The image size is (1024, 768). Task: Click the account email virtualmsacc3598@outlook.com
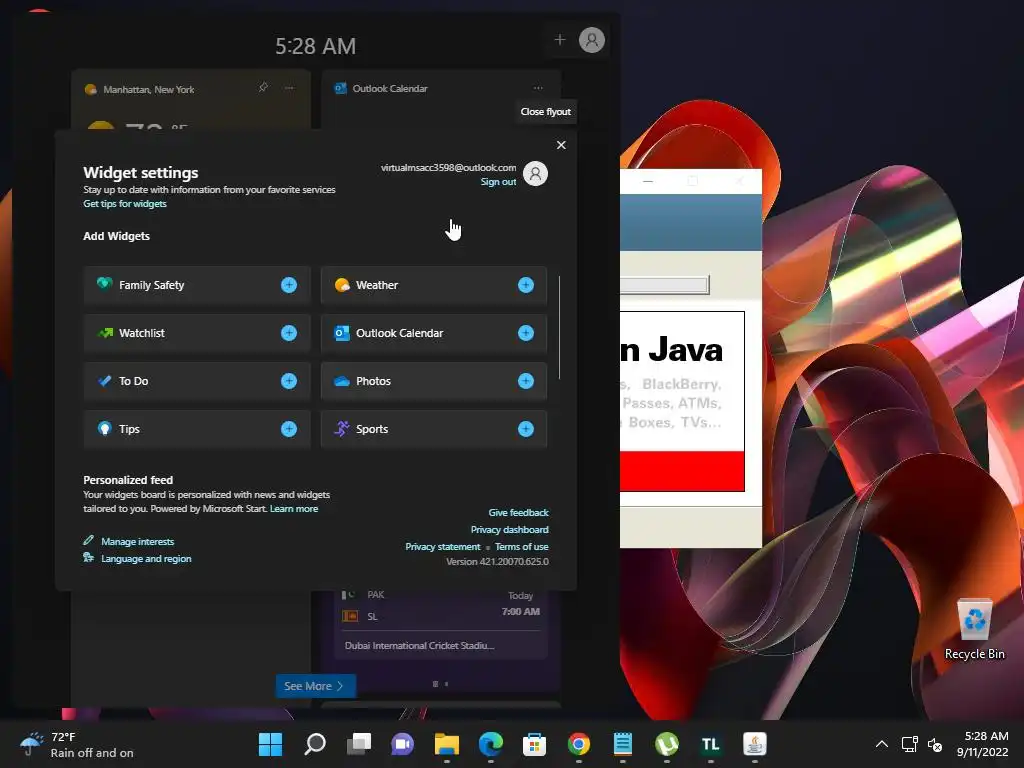pyautogui.click(x=449, y=168)
